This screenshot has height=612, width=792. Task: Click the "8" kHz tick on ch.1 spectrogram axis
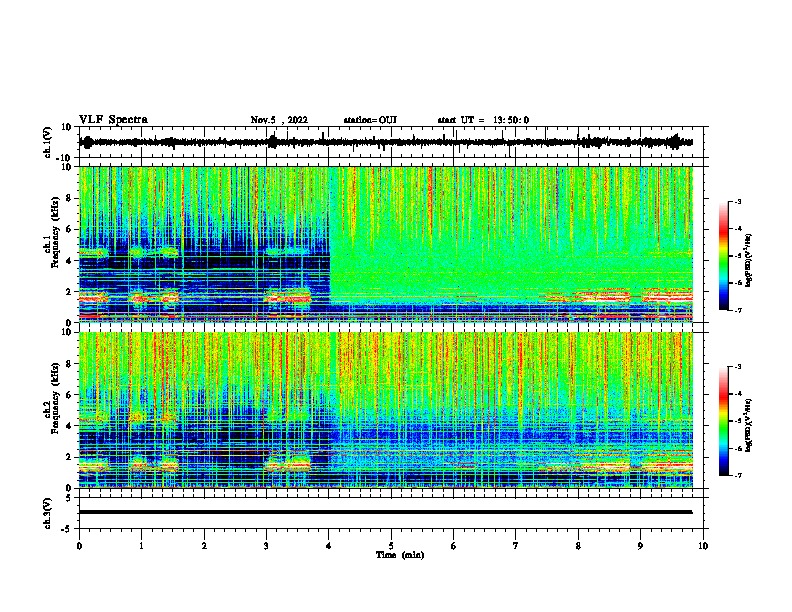(69, 198)
